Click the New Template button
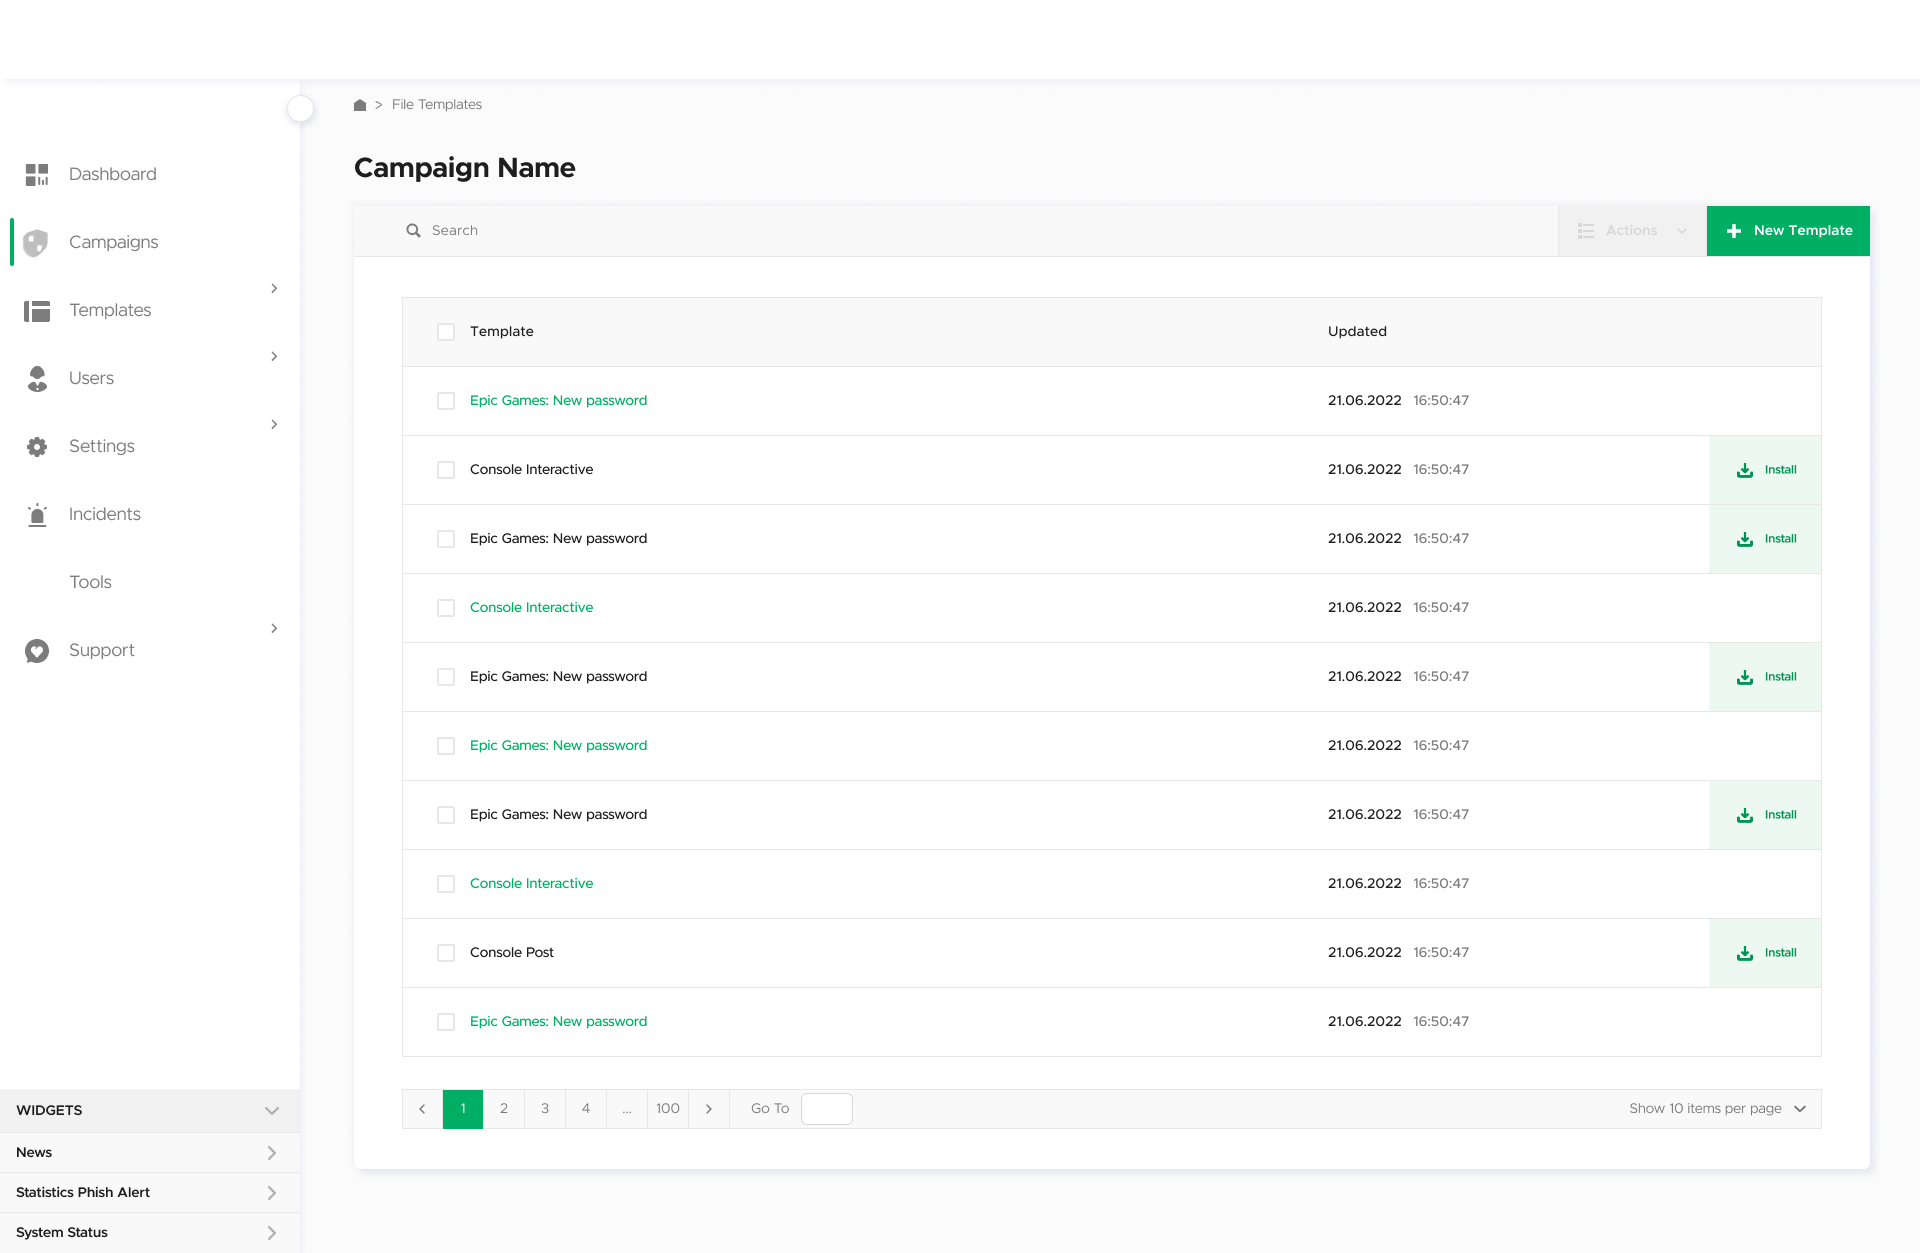This screenshot has width=1920, height=1253. coord(1788,231)
